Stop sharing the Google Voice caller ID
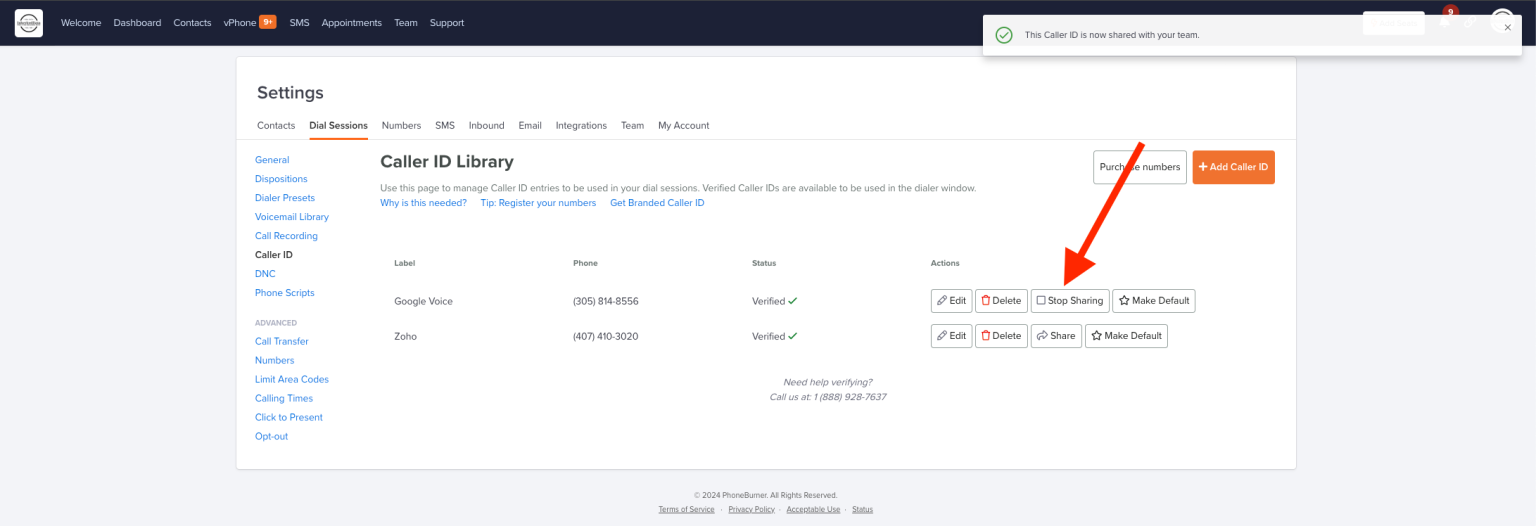Screen dimensions: 1536x526 (1070, 301)
